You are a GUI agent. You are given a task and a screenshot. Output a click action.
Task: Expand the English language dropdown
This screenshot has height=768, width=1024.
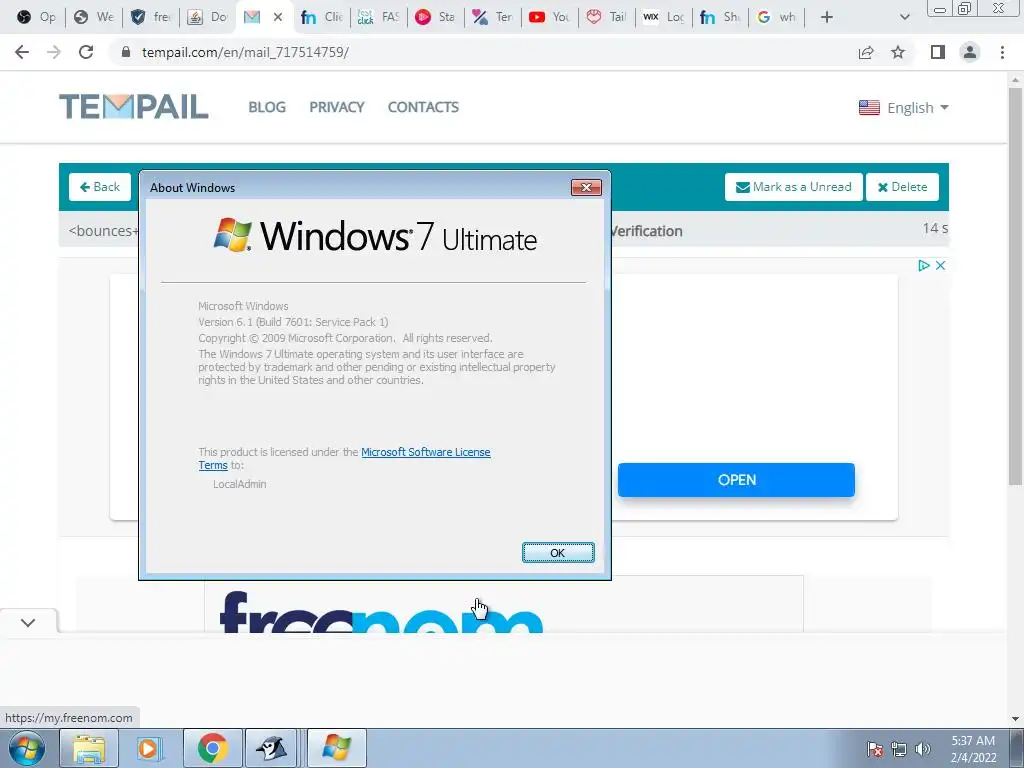904,108
